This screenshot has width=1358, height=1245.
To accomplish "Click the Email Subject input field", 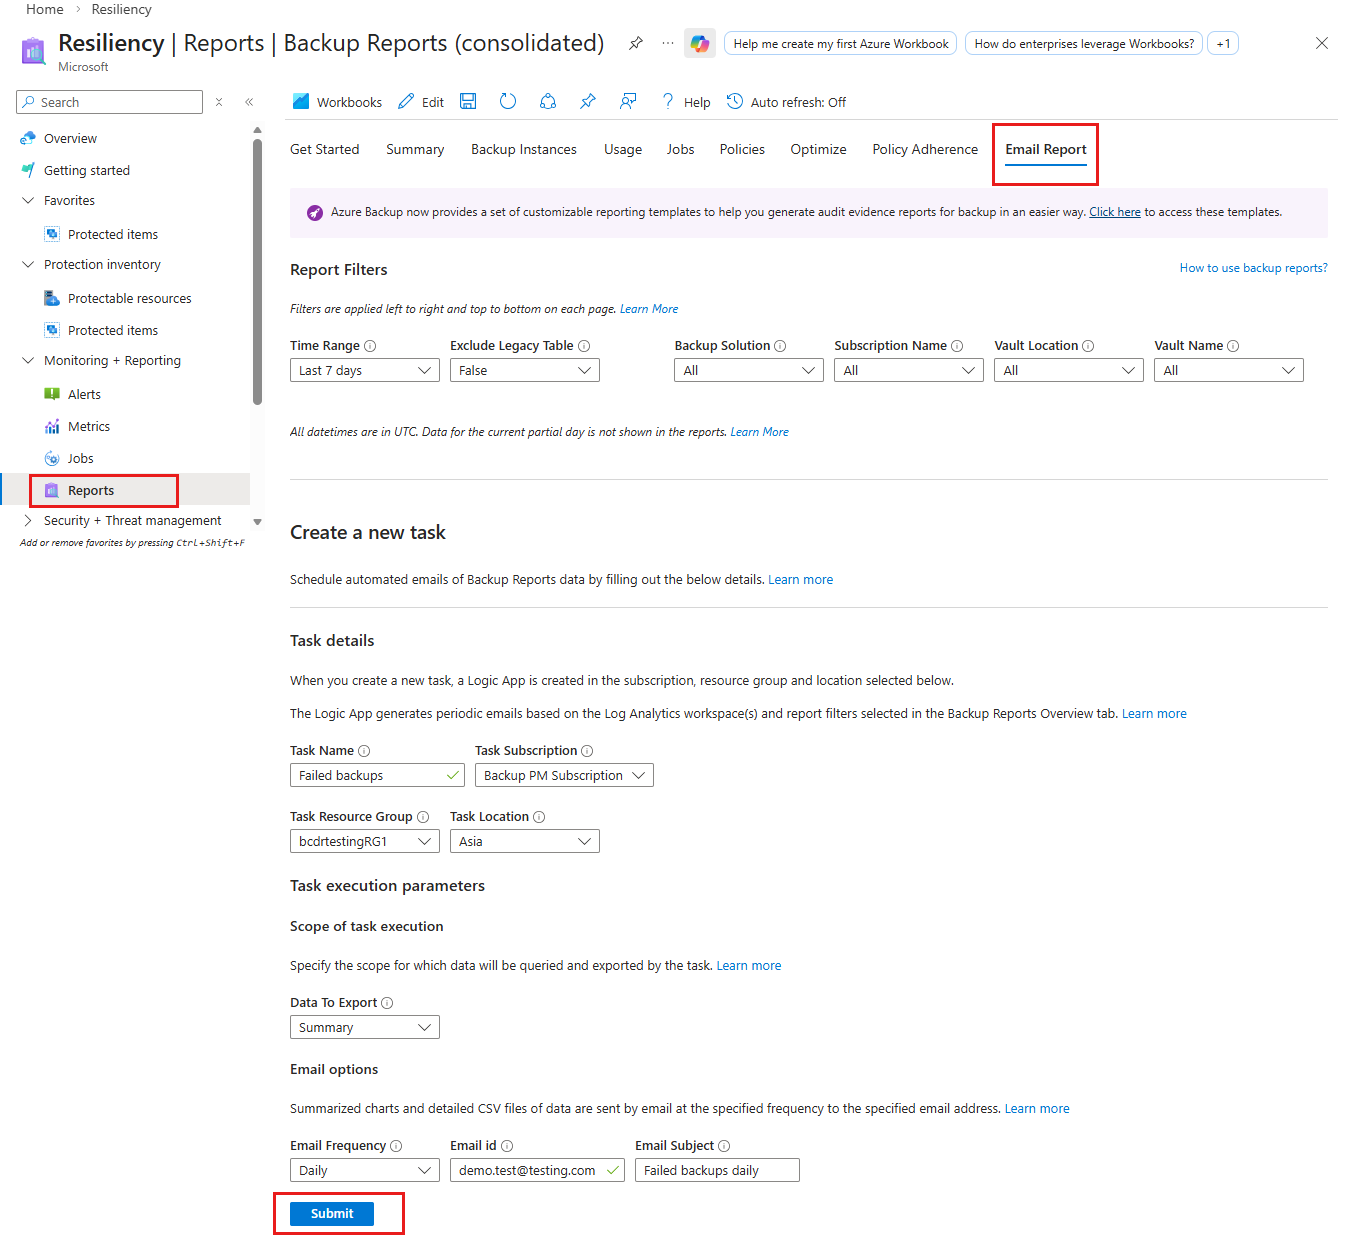I will click(717, 1170).
